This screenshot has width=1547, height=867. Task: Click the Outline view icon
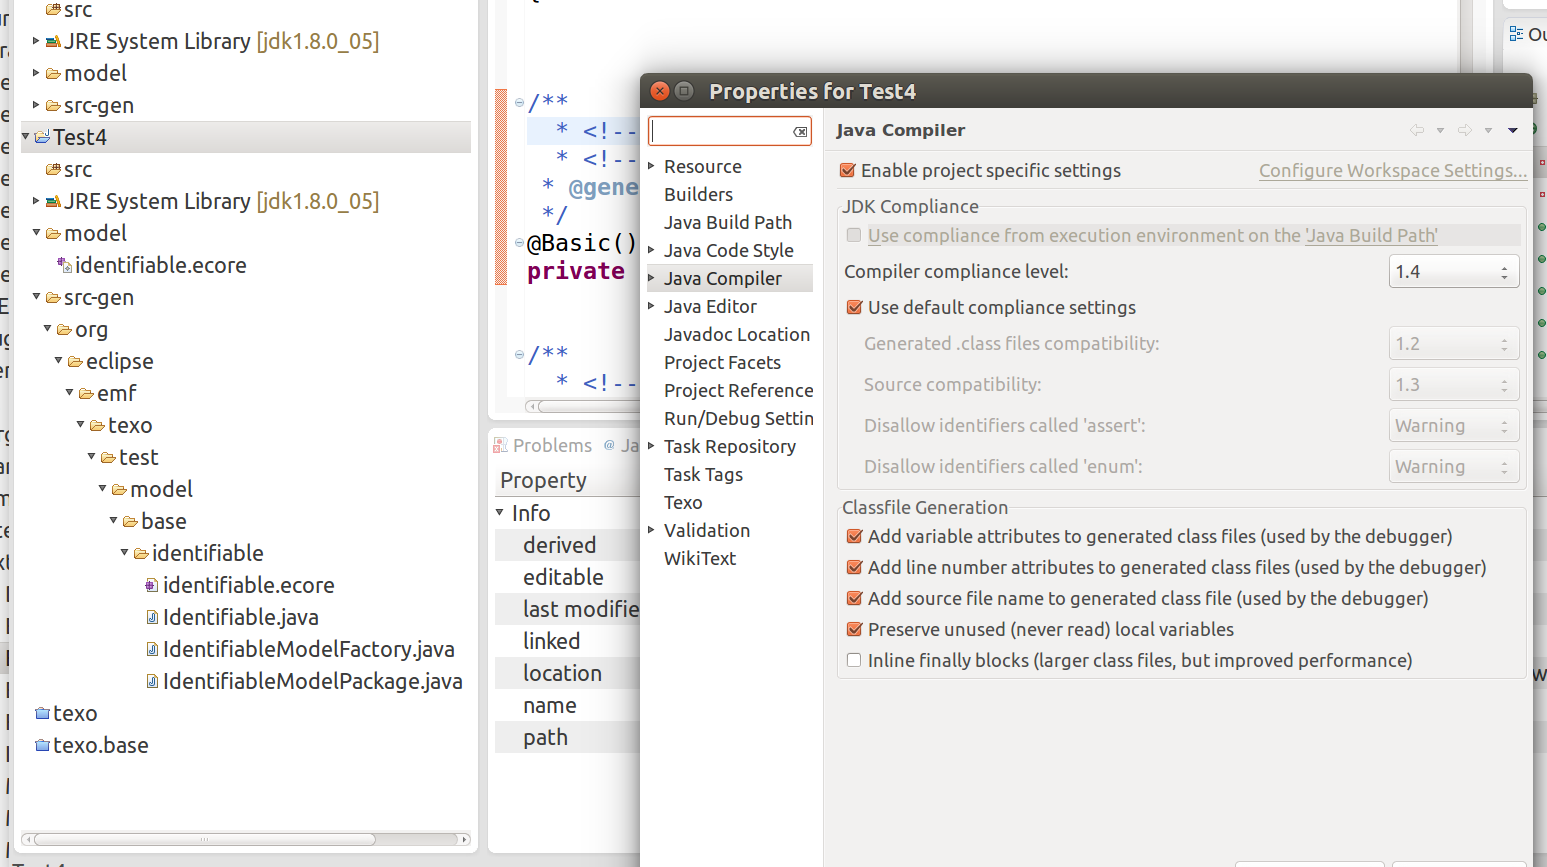[1517, 33]
